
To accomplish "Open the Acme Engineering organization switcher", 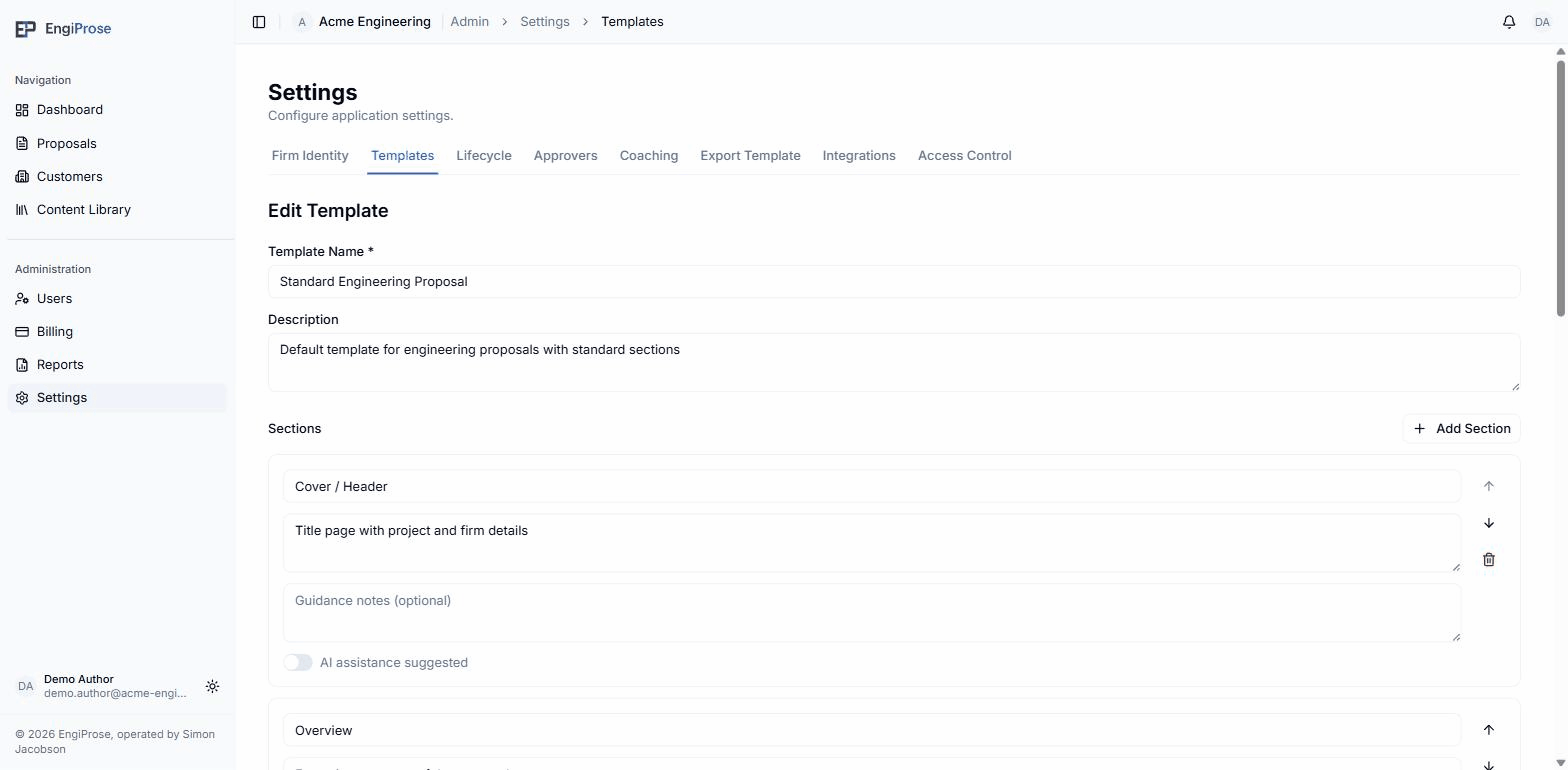I will pos(362,22).
